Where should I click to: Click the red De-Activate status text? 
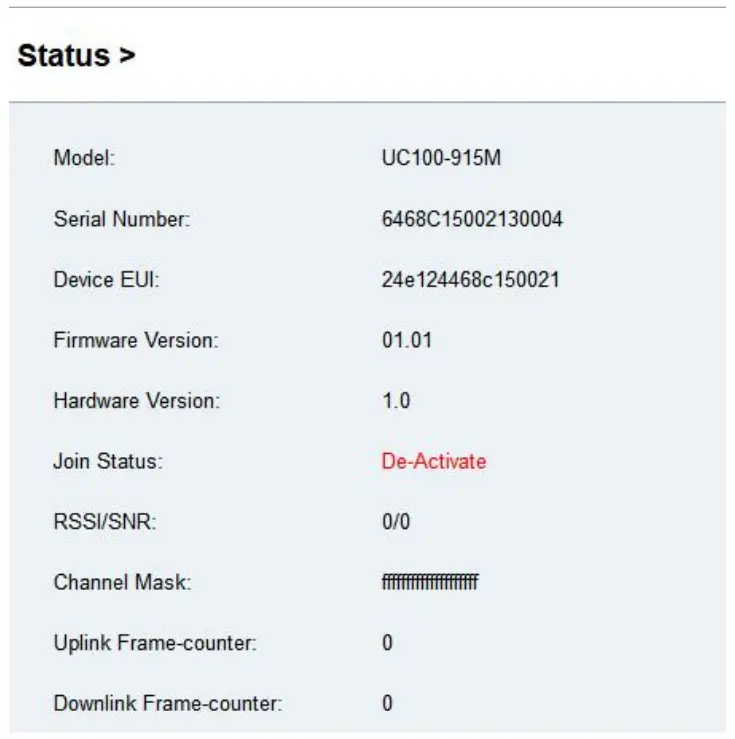tap(433, 462)
